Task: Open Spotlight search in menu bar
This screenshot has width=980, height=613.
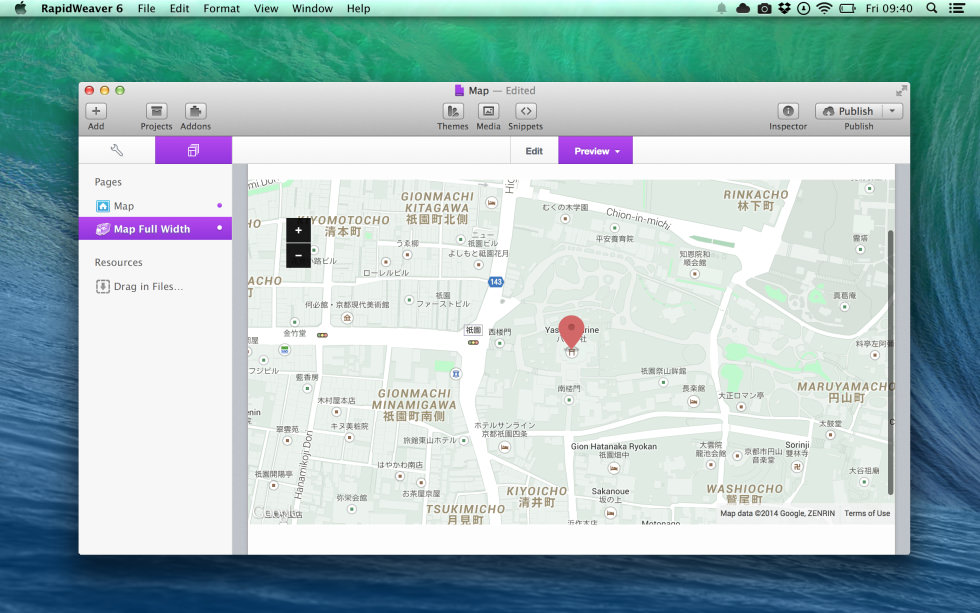Action: click(931, 8)
